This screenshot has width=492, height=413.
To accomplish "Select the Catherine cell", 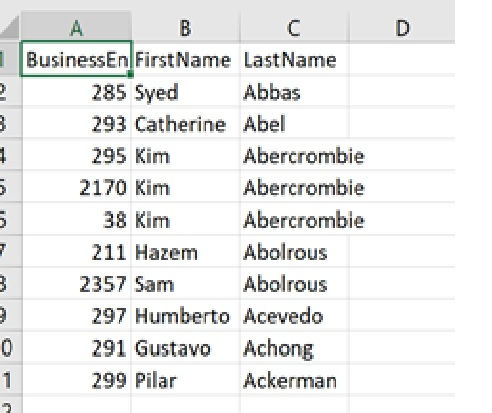I will coord(186,124).
